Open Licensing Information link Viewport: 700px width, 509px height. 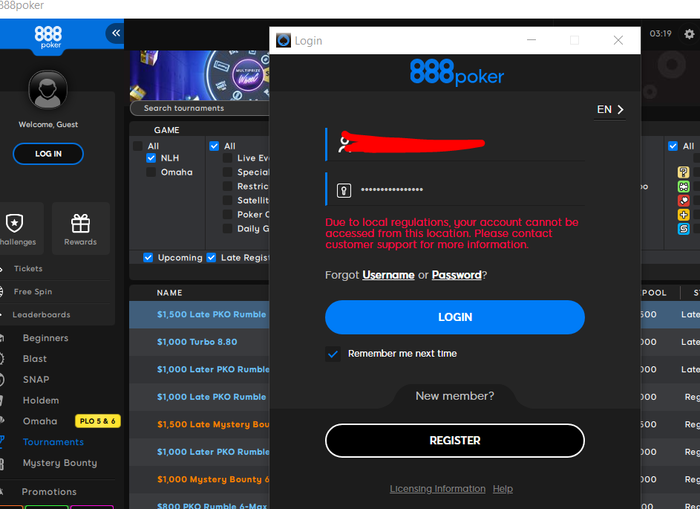coord(438,489)
